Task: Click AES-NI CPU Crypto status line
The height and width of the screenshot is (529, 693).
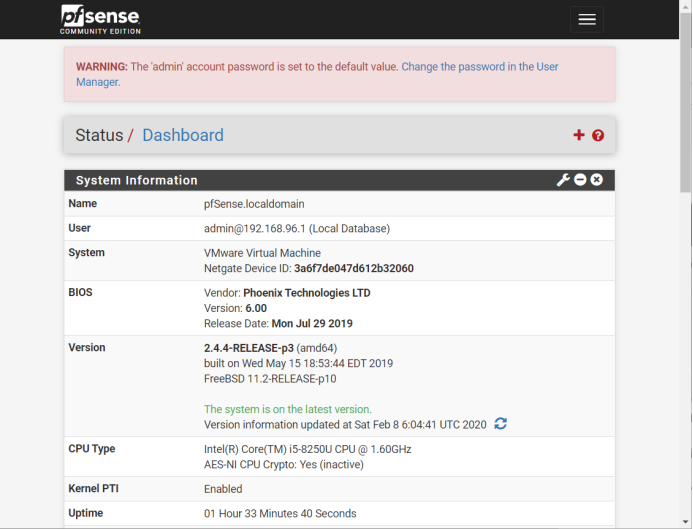Action: (284, 465)
